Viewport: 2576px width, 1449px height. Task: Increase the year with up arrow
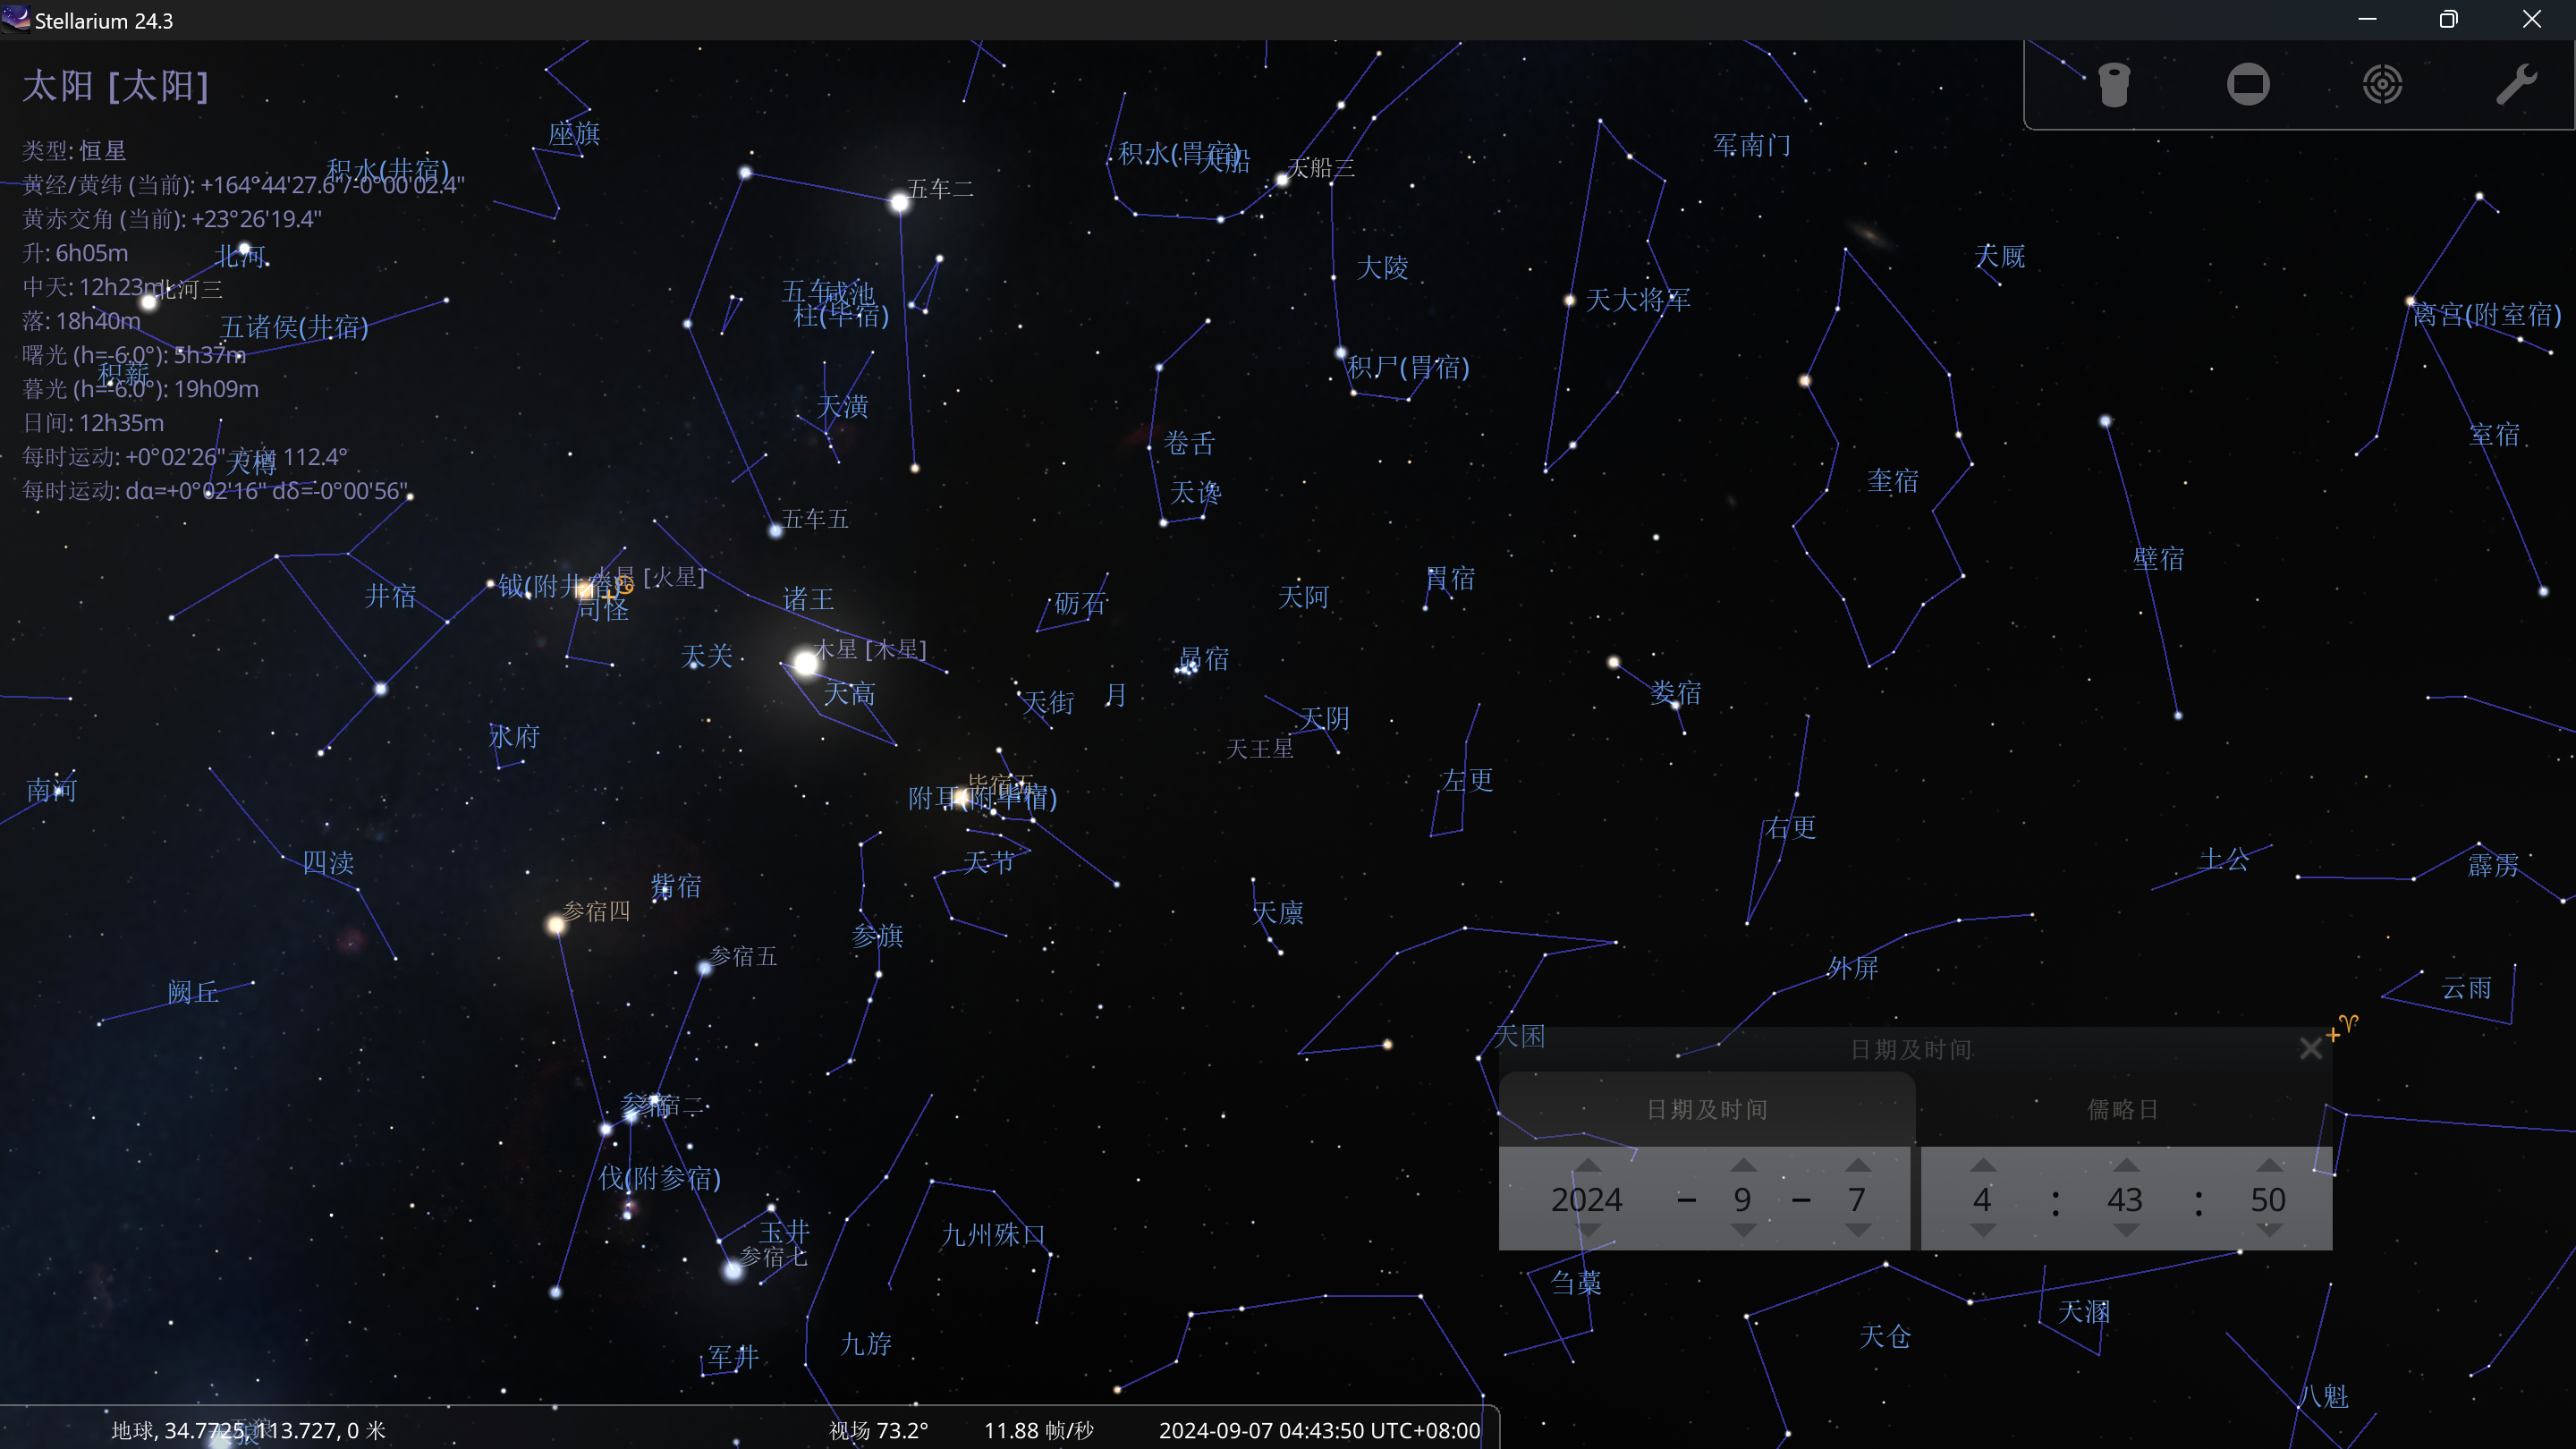pyautogui.click(x=1588, y=1166)
